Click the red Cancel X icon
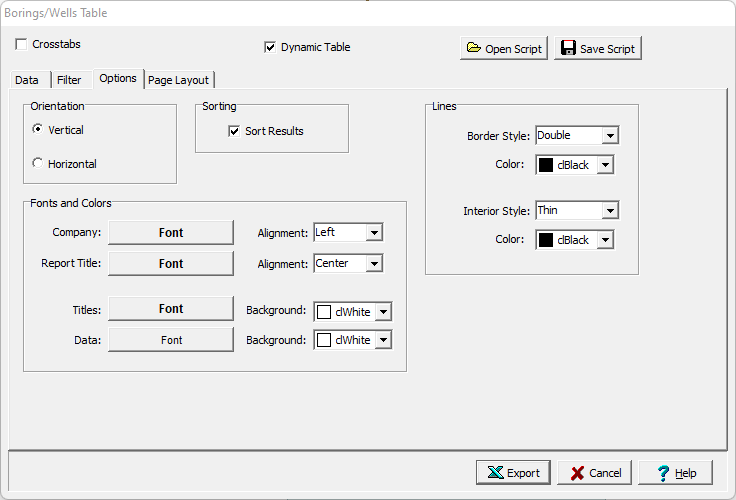The height and width of the screenshot is (500, 736). (x=576, y=473)
